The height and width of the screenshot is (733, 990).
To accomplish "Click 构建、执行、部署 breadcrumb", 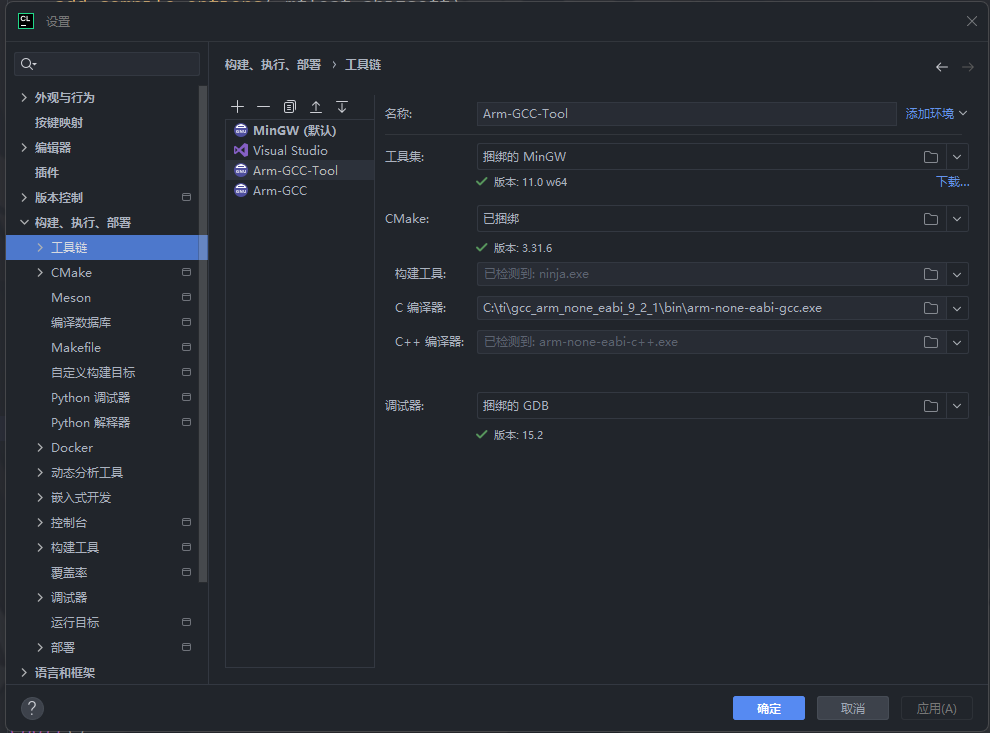I will pyautogui.click(x=273, y=65).
